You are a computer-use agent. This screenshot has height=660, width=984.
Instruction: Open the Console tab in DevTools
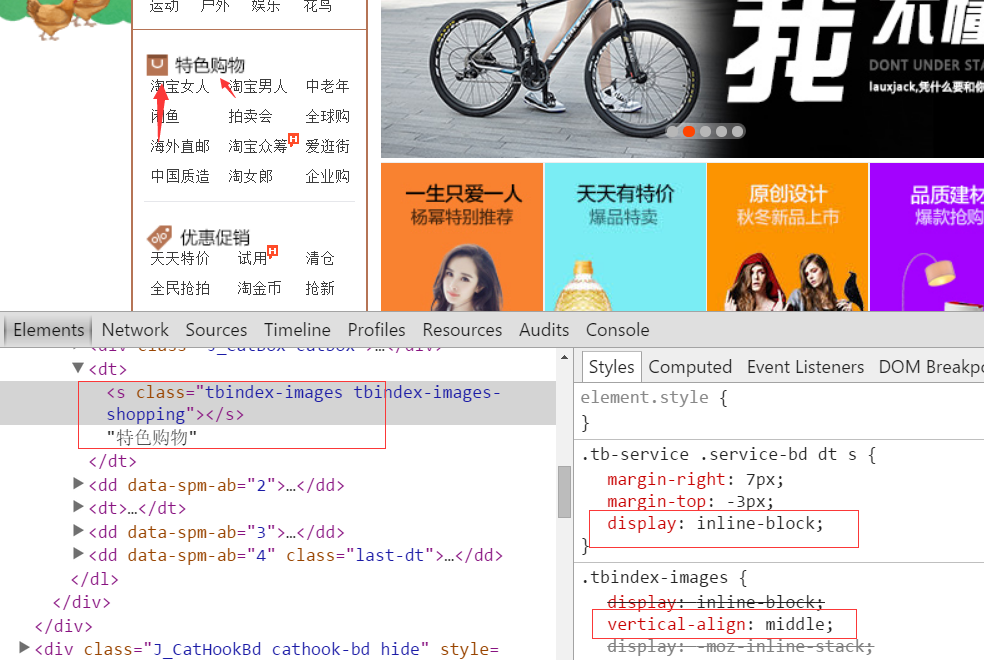617,330
